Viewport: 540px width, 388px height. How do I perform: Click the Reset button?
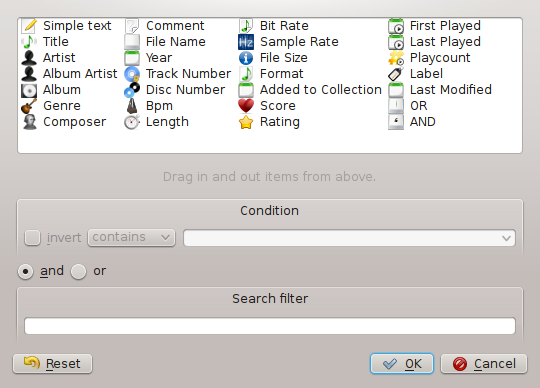52,364
